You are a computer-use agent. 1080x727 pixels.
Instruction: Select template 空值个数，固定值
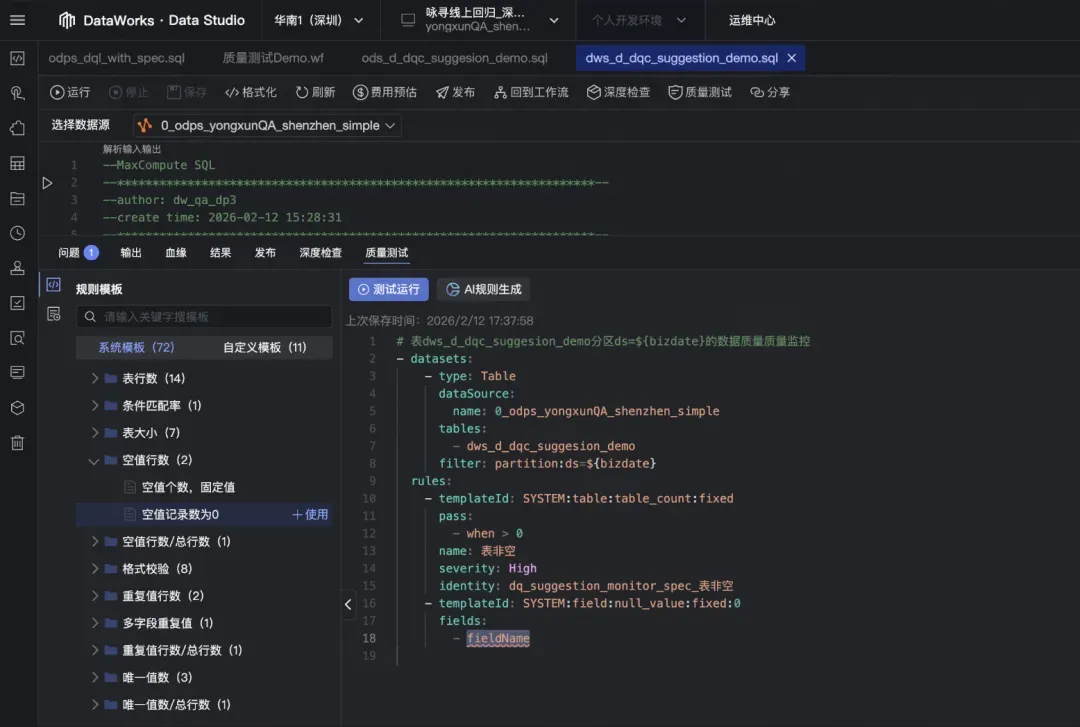tap(188, 487)
